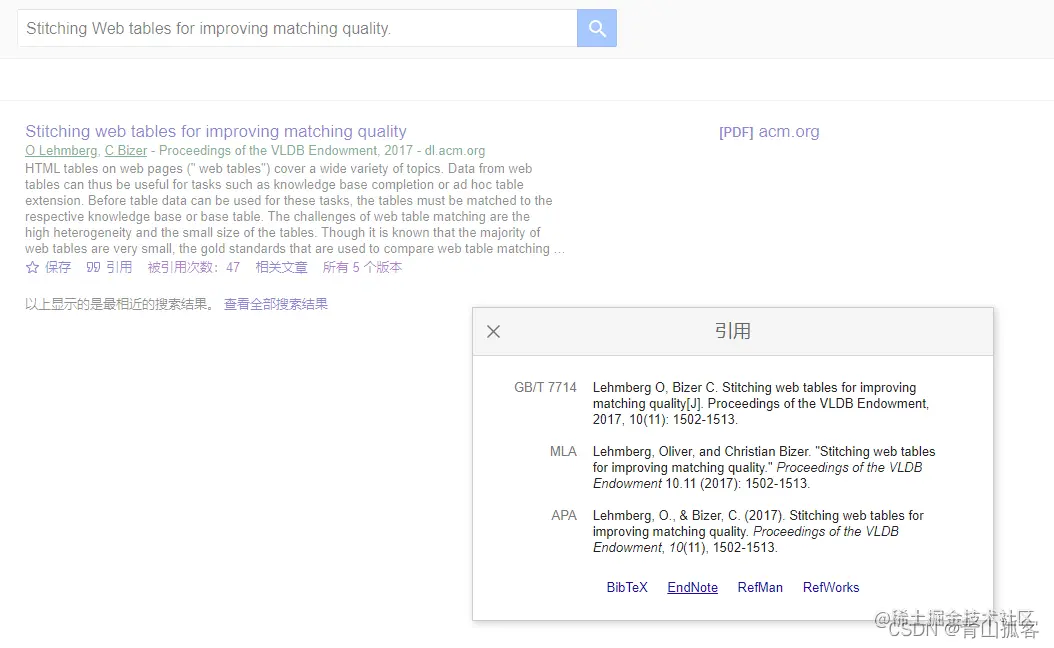
Task: Show 所有 5 个版本 all versions
Action: click(362, 268)
